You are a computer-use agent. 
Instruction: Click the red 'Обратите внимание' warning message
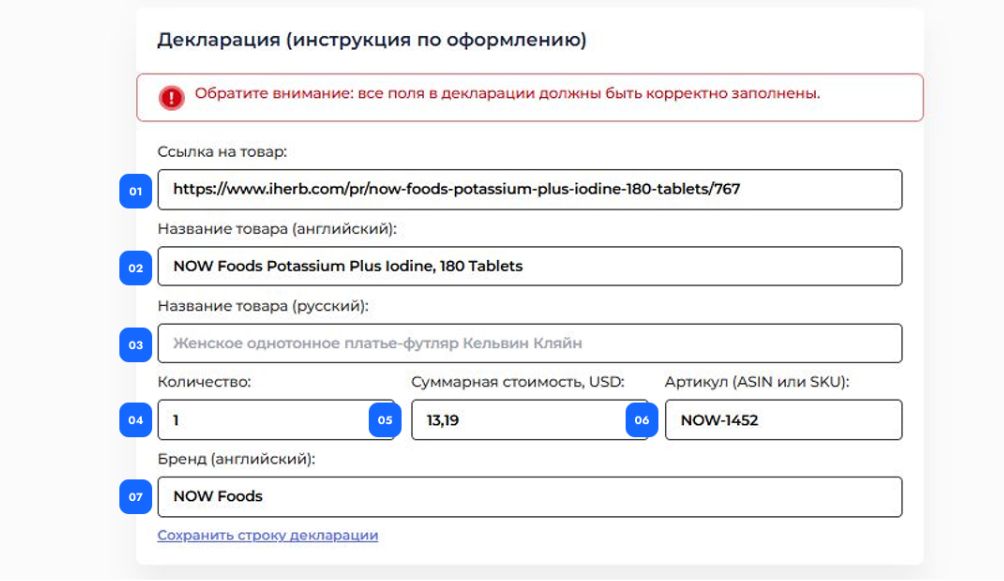(507, 94)
